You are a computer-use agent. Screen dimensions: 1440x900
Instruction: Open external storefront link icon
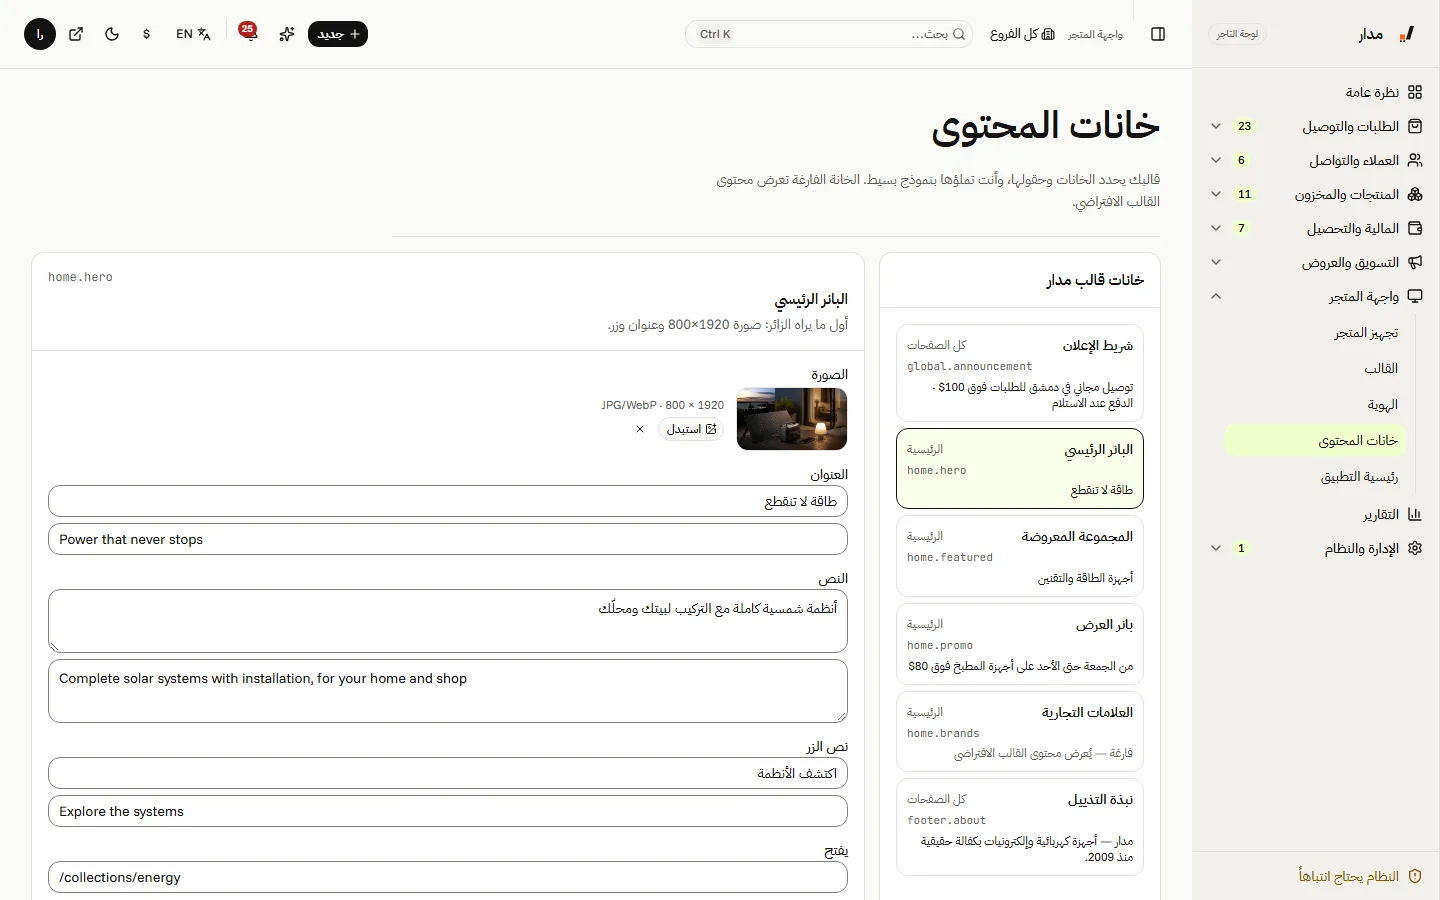[x=76, y=34]
